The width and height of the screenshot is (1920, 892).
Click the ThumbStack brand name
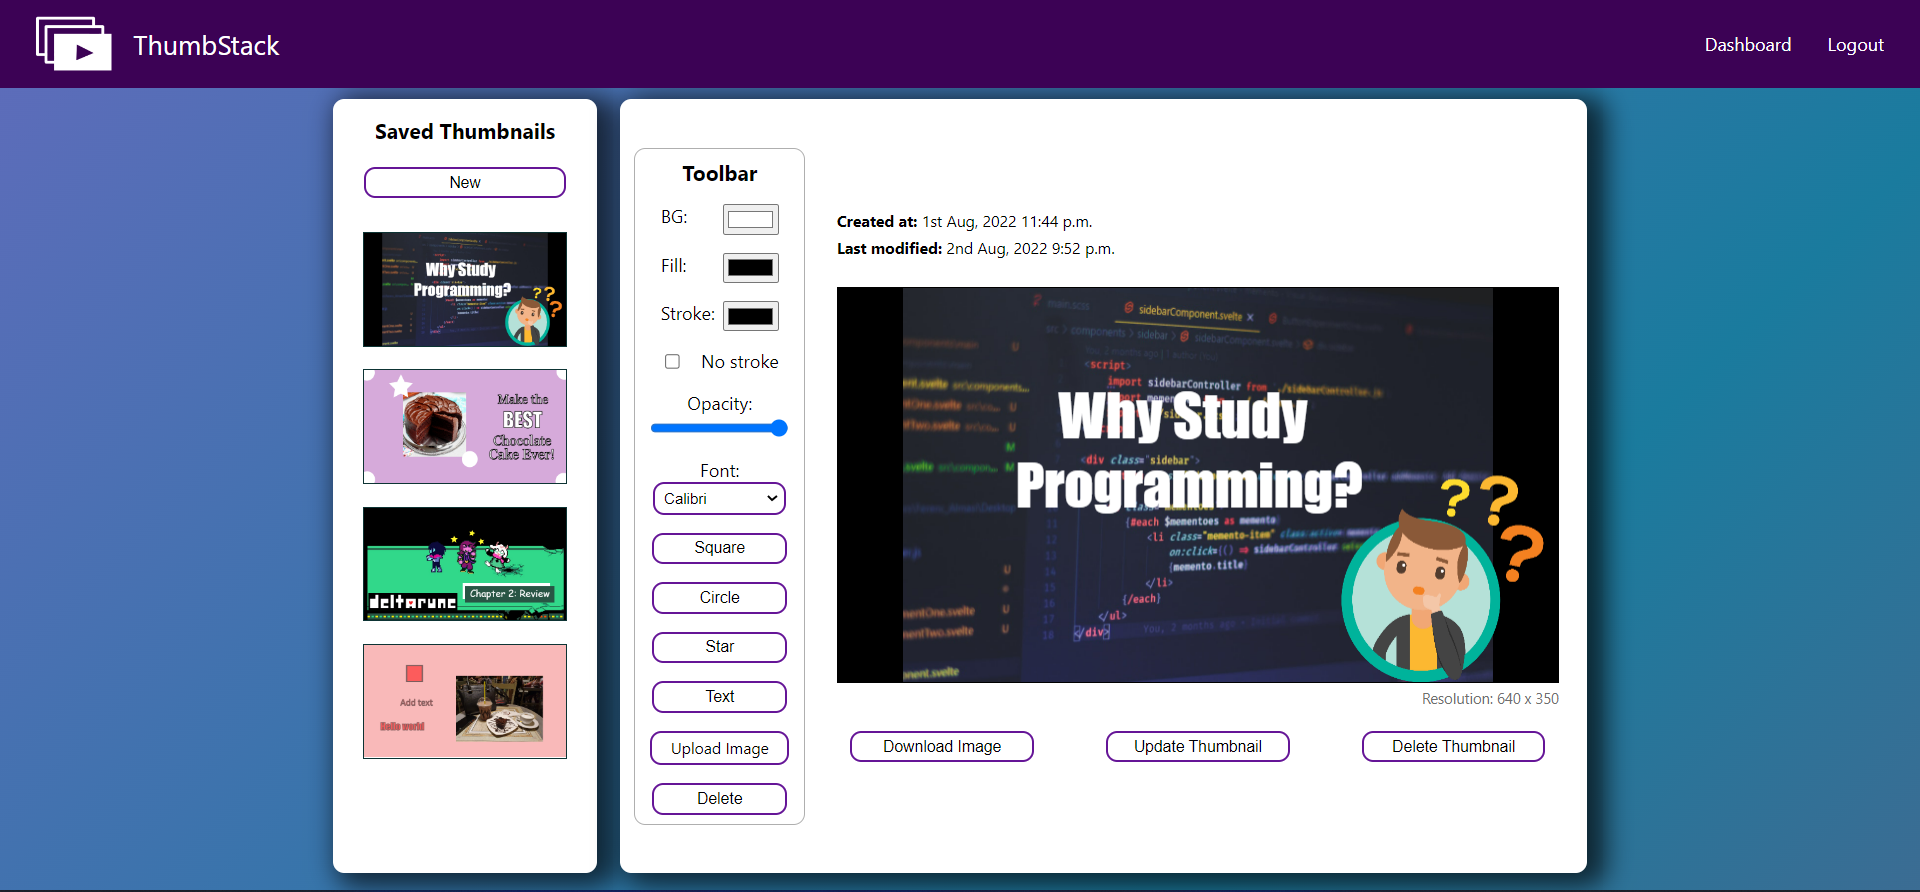tap(206, 46)
